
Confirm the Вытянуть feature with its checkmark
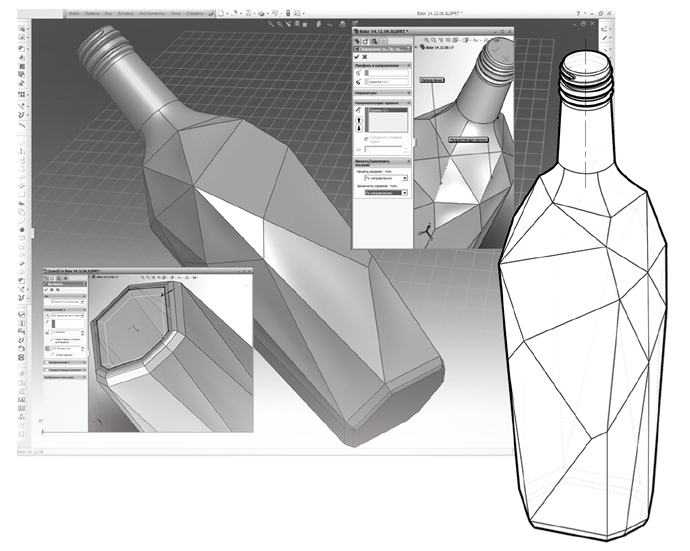tap(46, 290)
